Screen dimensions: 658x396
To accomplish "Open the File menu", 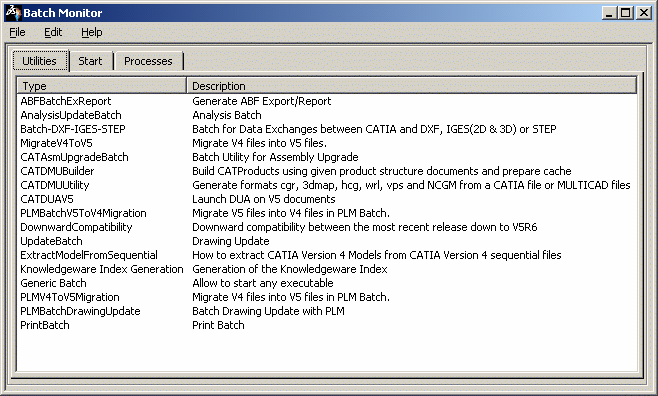I will click(17, 33).
